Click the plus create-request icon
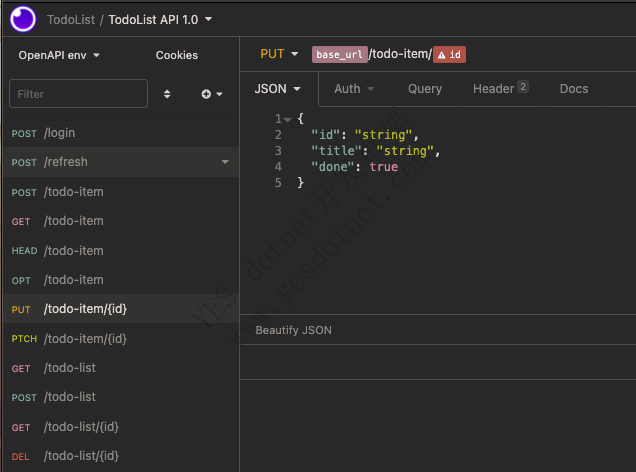This screenshot has height=472, width=636. pyautogui.click(x=206, y=94)
